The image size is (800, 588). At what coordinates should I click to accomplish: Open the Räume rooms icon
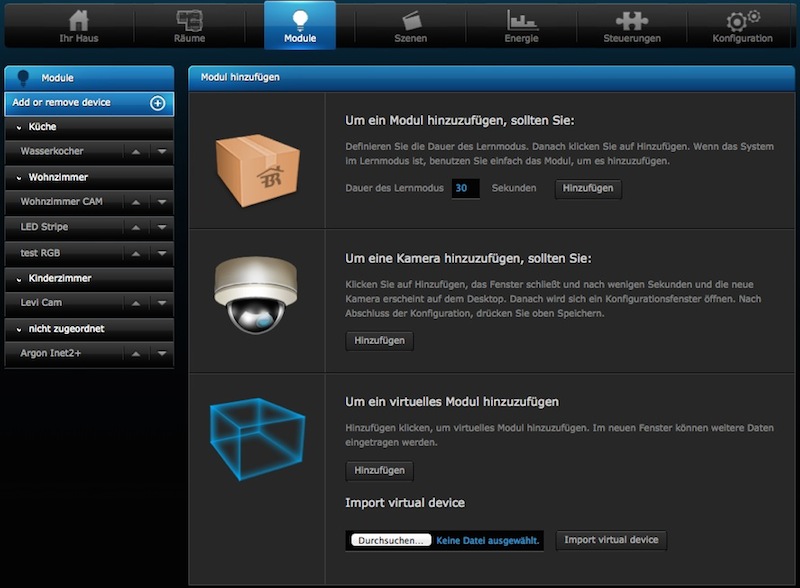tap(189, 20)
